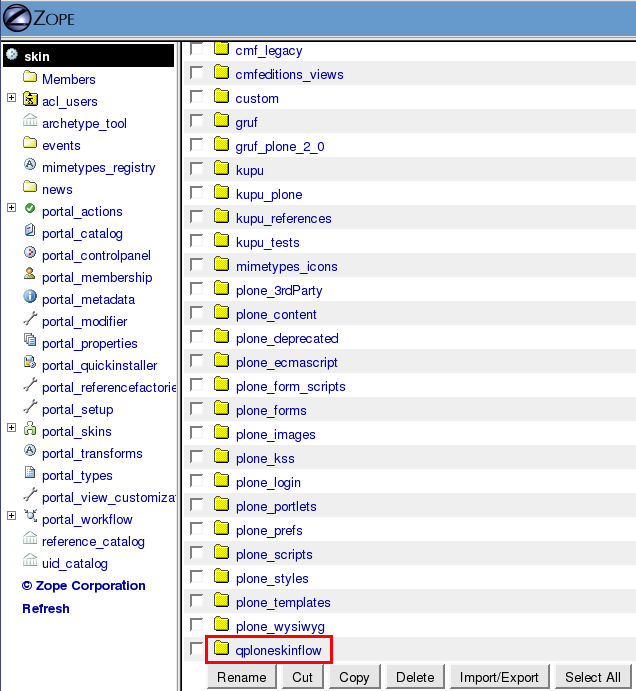Click the portal_properties icon
Screen dimensions: 636x691
[x=30, y=340]
